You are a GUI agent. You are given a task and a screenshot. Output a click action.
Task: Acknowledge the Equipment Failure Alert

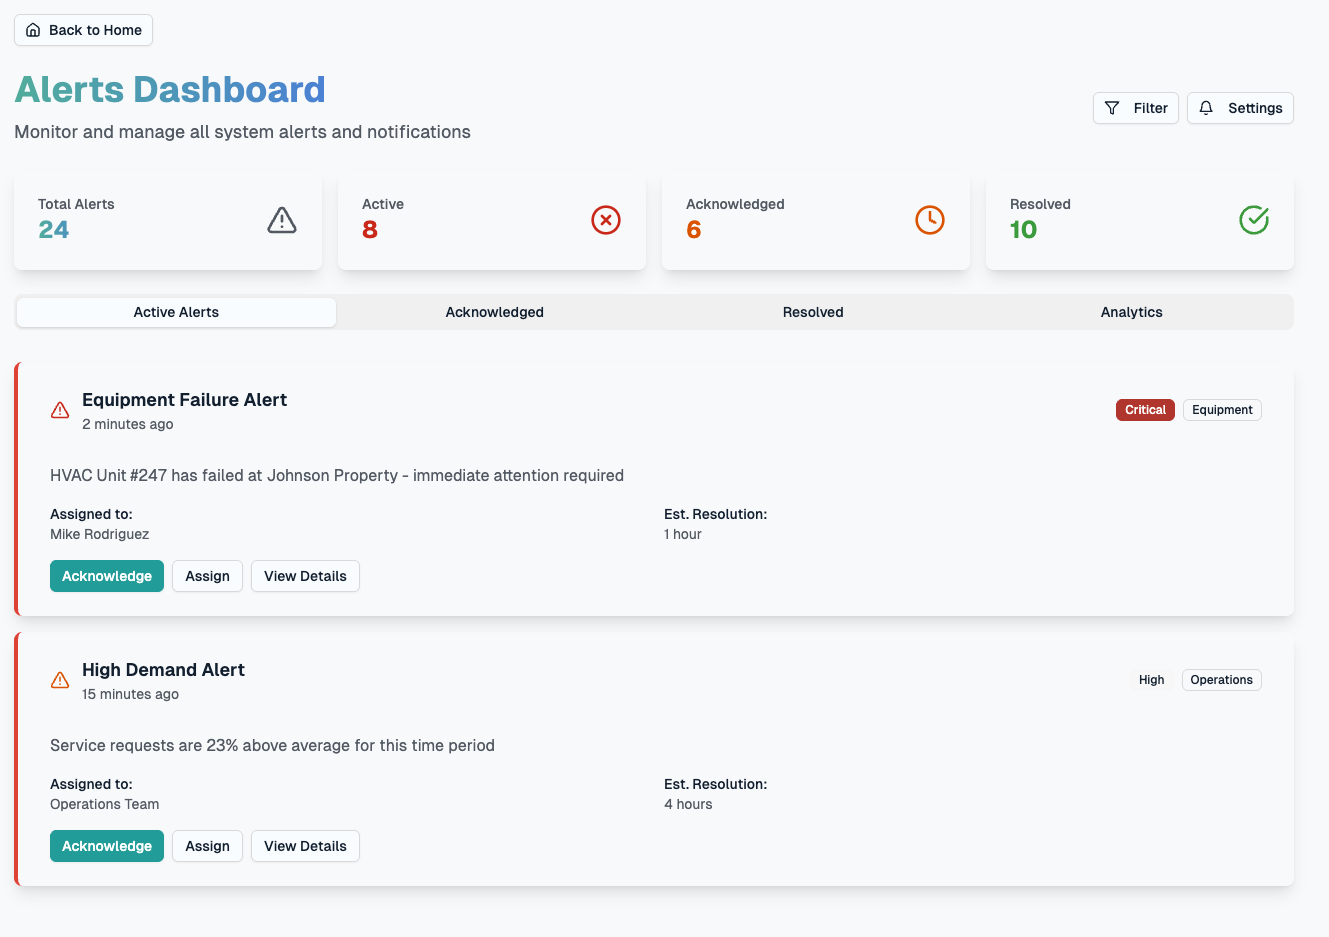106,576
